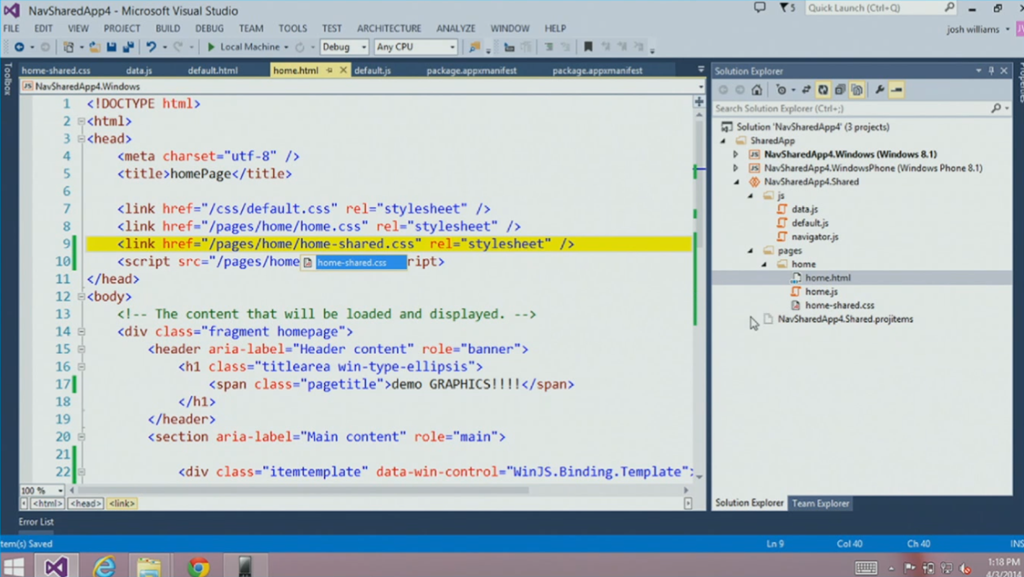Collapse the body element at line 12
This screenshot has height=577, width=1024.
(x=81, y=296)
